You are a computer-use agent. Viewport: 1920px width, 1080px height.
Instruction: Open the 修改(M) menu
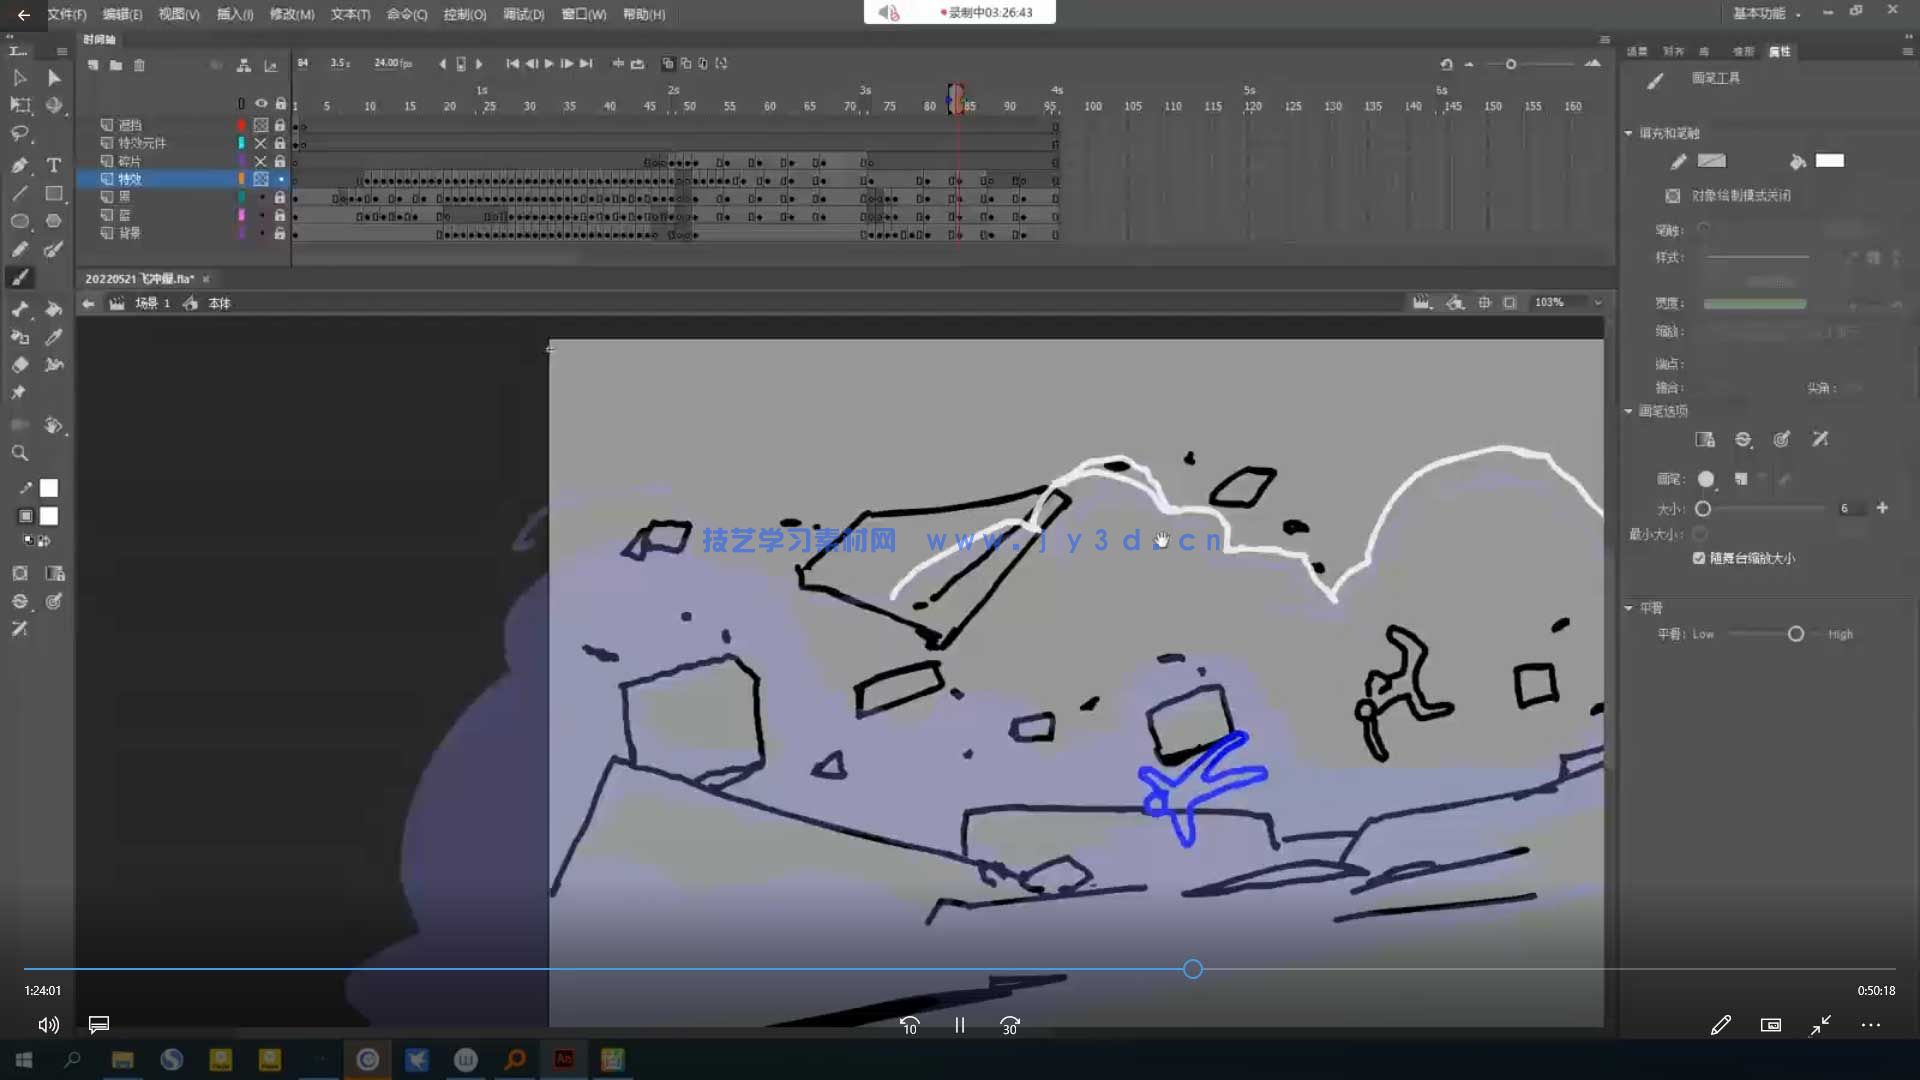(x=291, y=14)
